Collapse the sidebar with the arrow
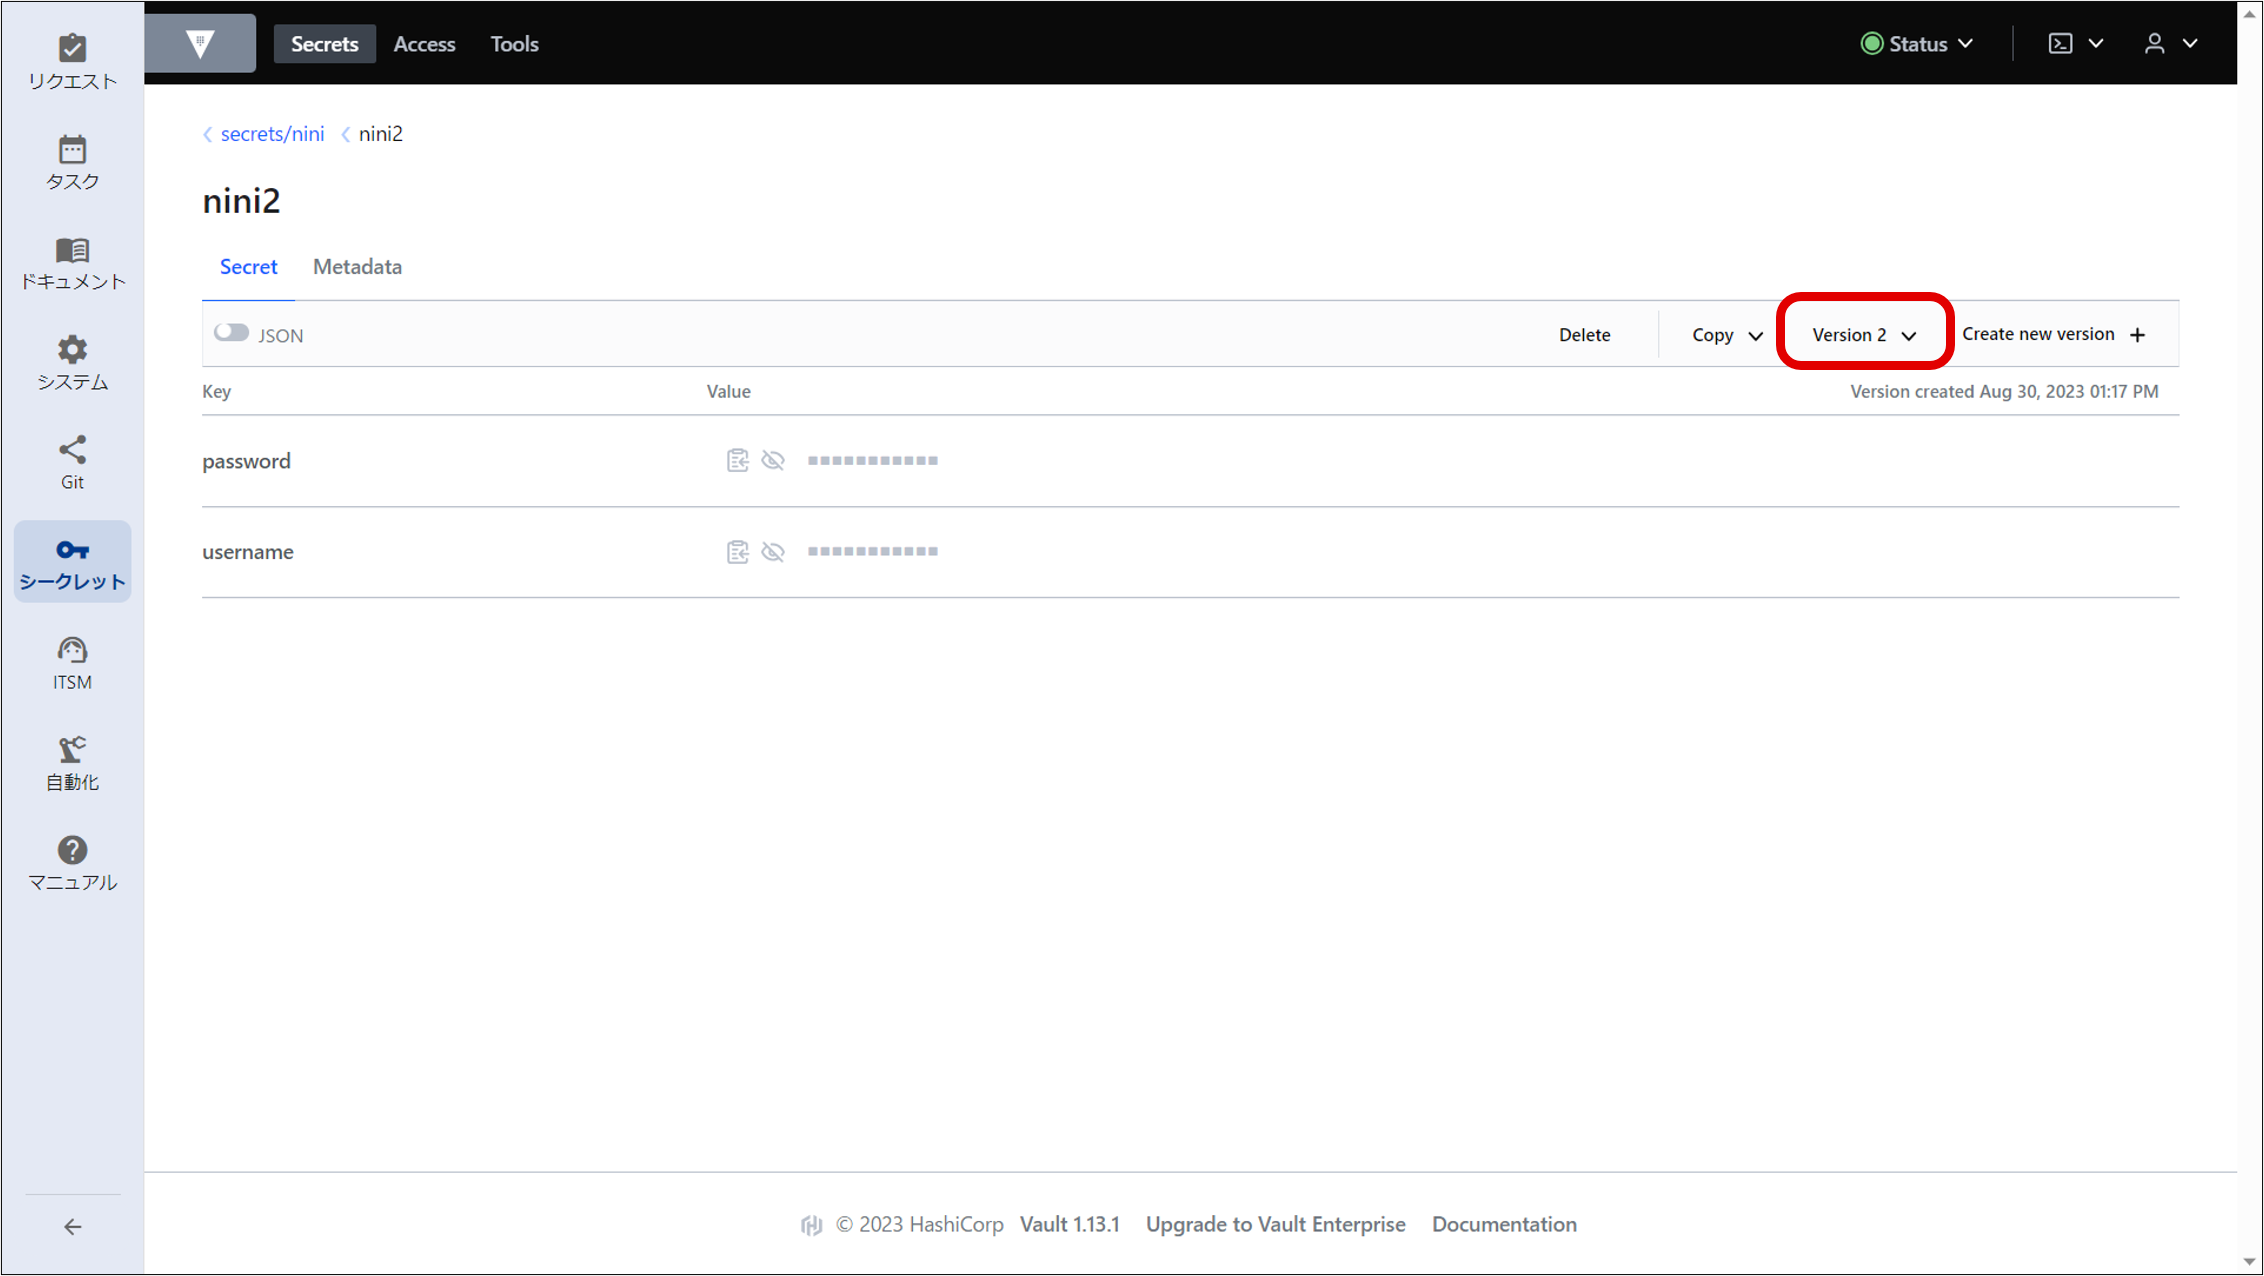Viewport: 2264px width, 1276px height. [x=71, y=1227]
